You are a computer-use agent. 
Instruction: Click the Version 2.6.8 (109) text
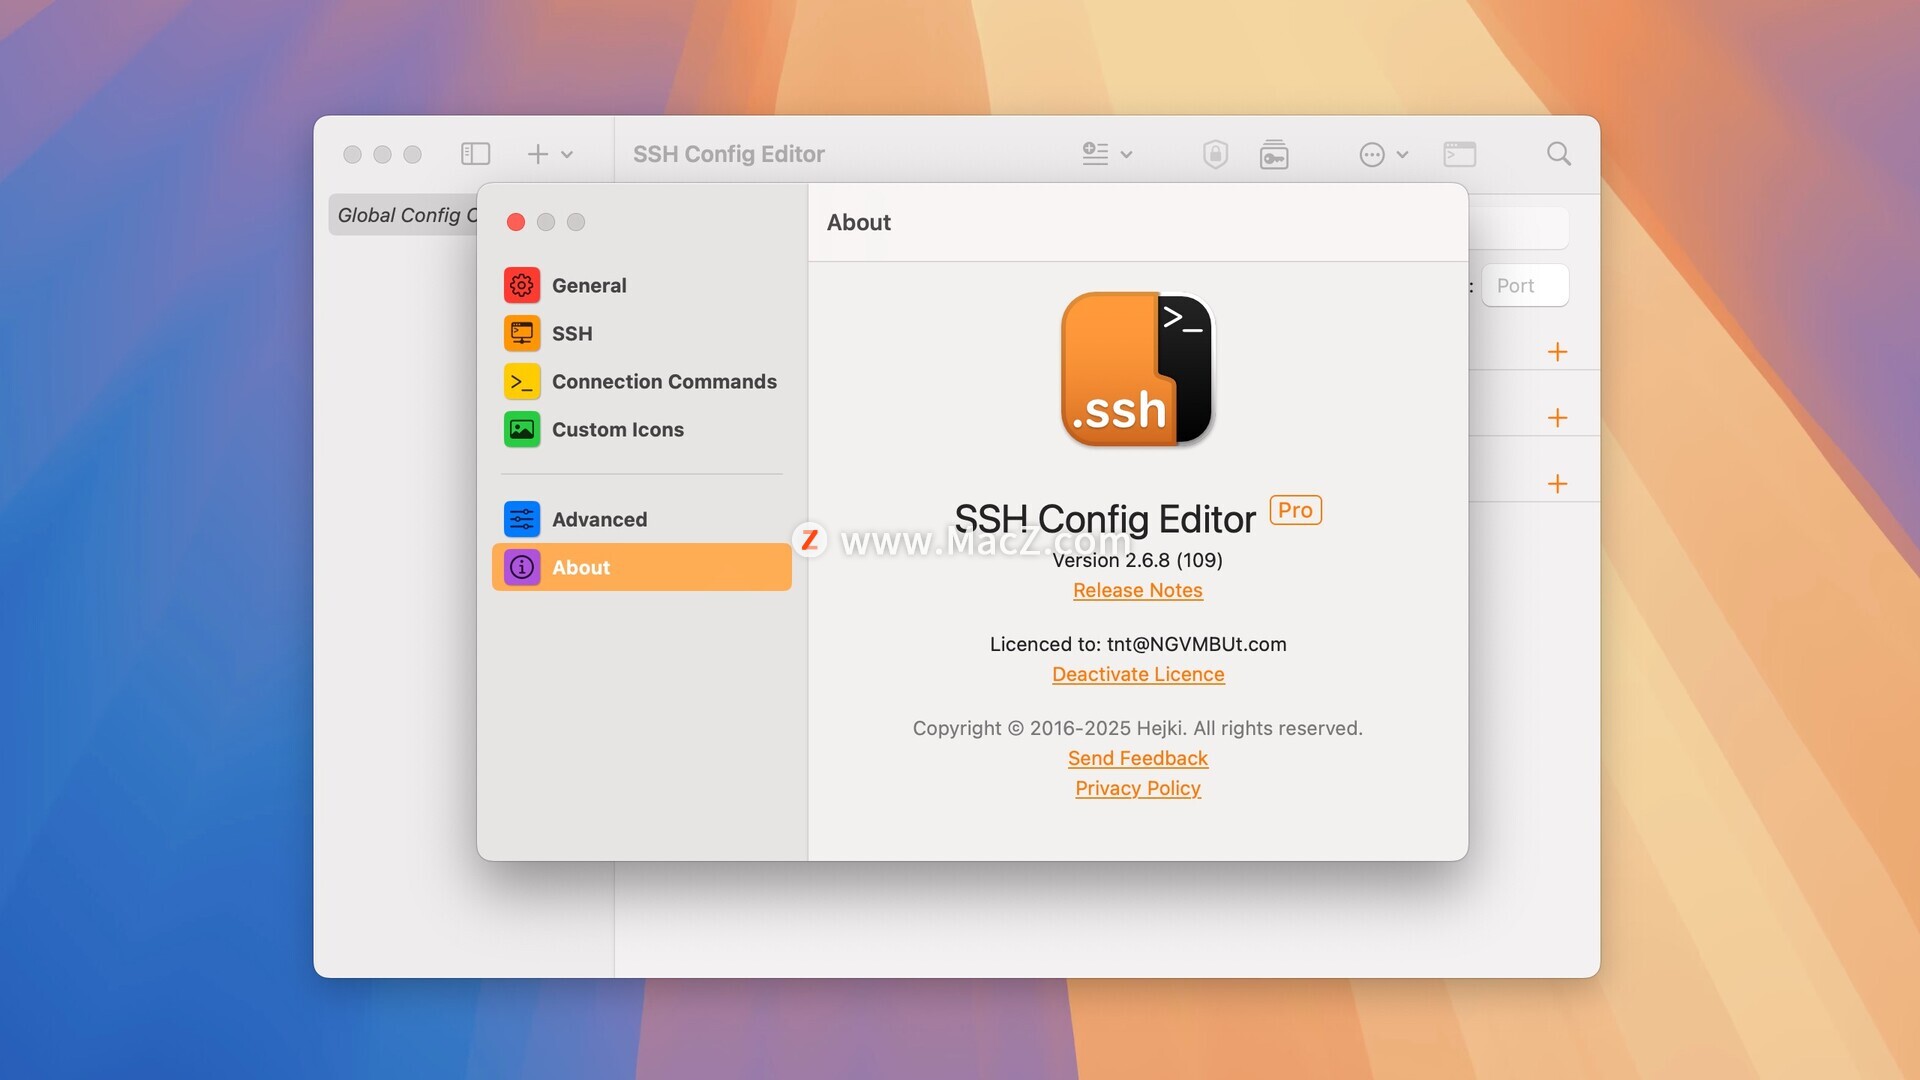(1138, 560)
